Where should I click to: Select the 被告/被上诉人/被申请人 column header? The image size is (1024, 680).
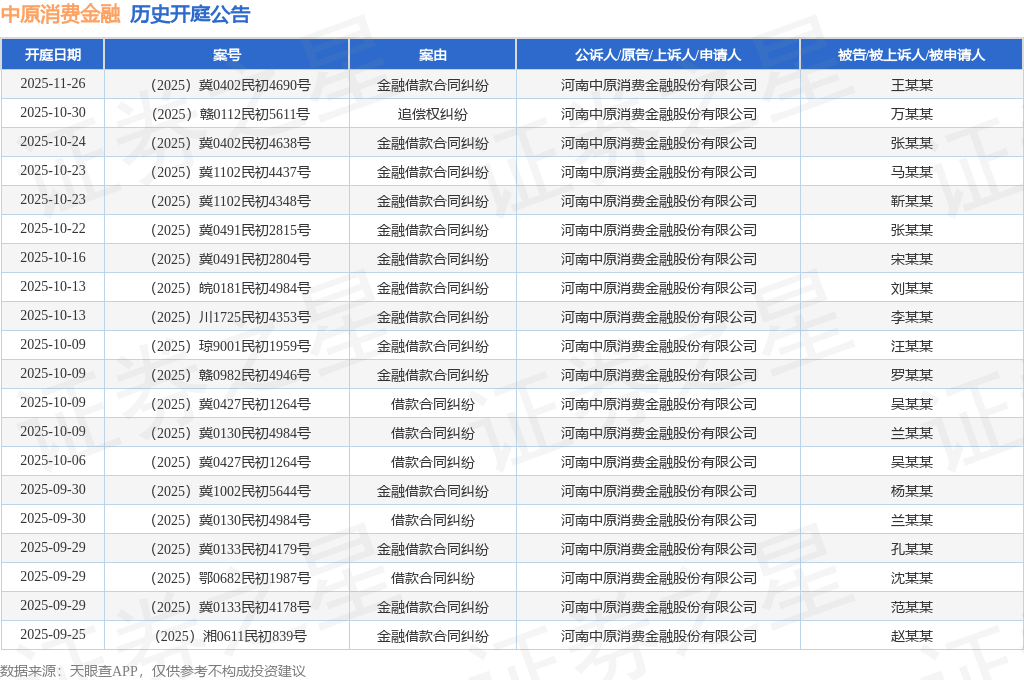click(911, 55)
